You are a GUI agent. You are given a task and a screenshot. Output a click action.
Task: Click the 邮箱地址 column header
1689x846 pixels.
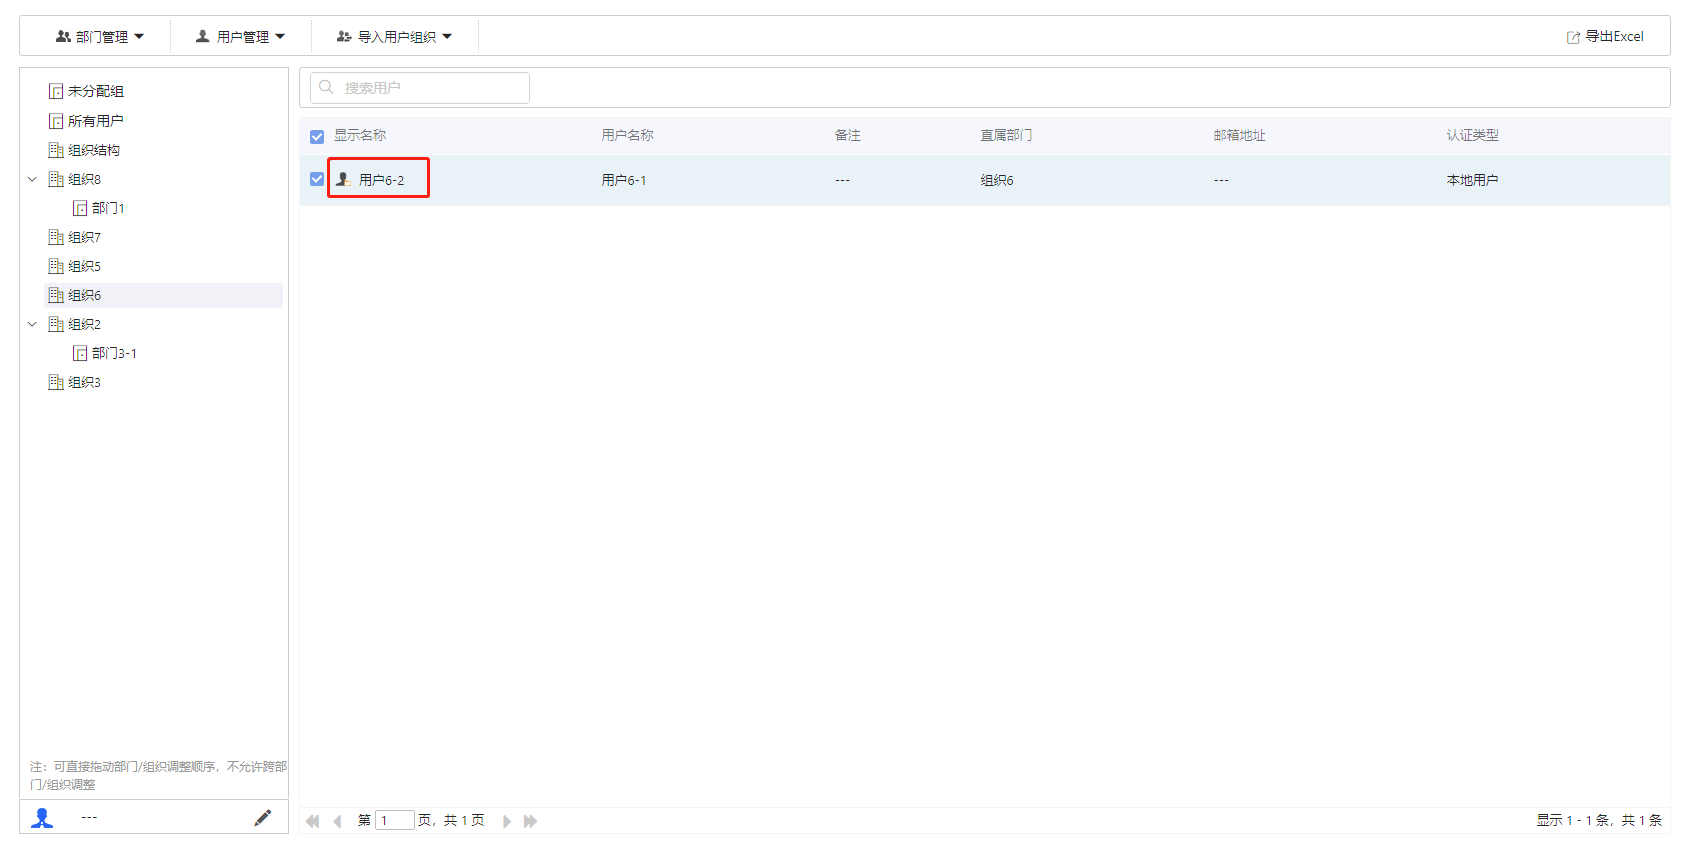[1239, 135]
